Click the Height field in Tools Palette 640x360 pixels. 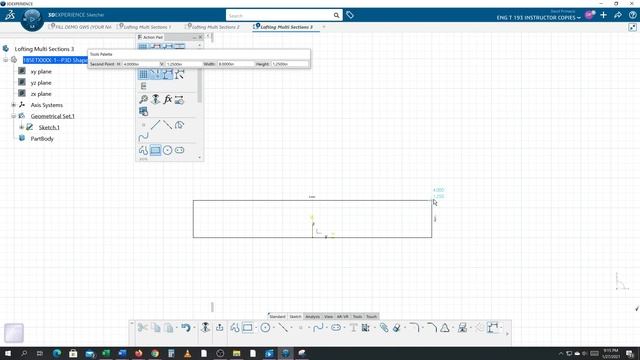click(x=290, y=64)
